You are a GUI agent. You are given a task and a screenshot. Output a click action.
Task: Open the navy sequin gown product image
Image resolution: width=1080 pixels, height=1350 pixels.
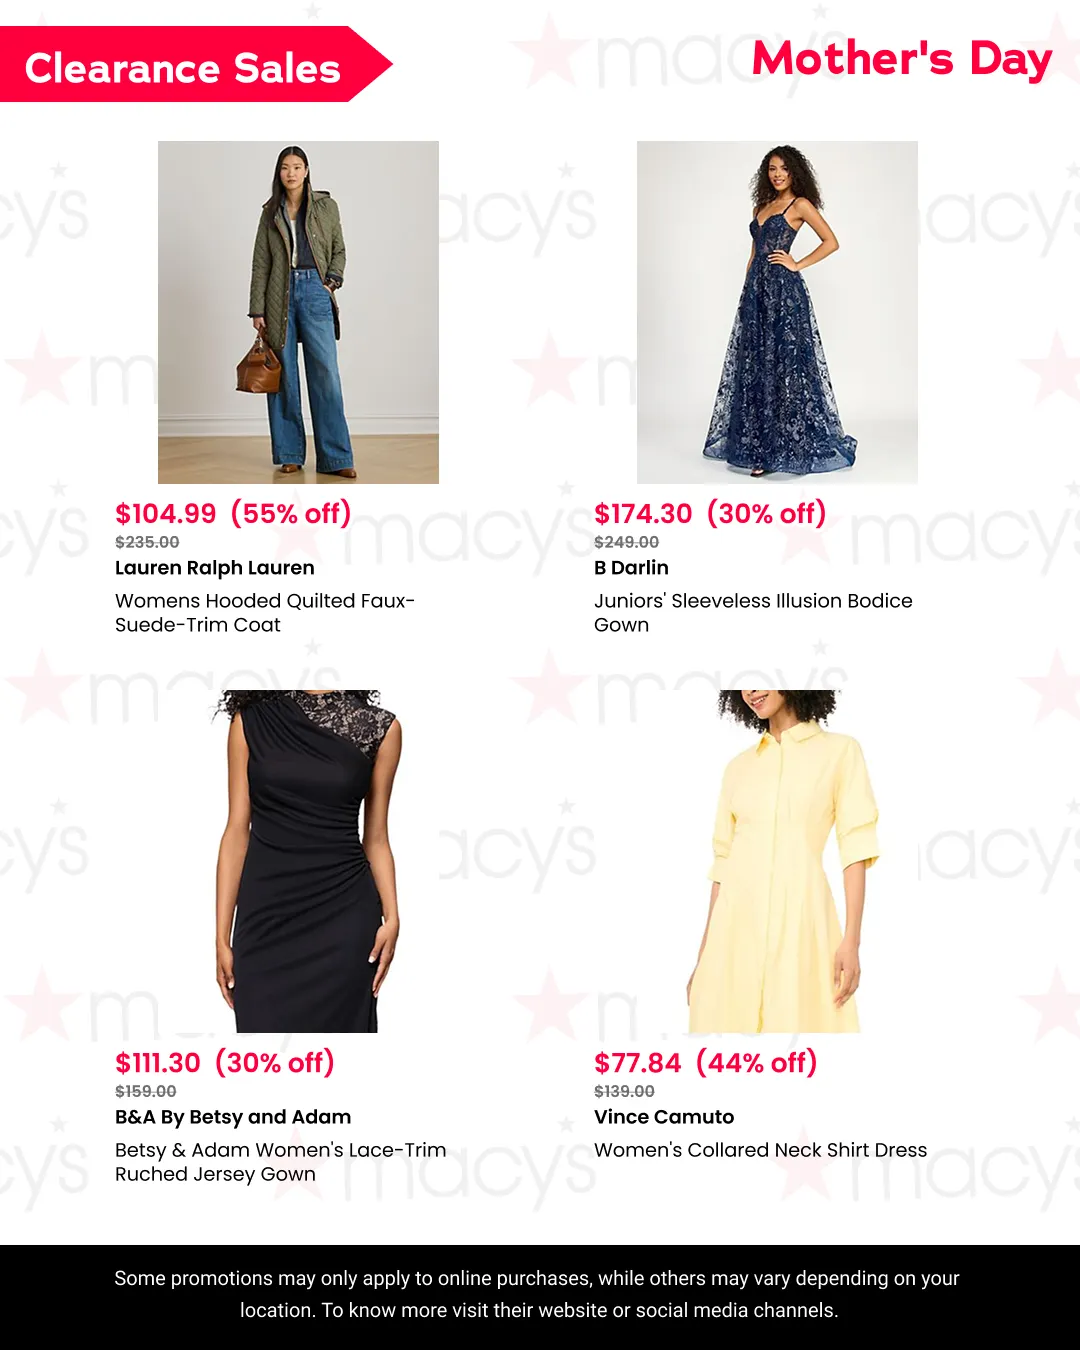(x=777, y=312)
